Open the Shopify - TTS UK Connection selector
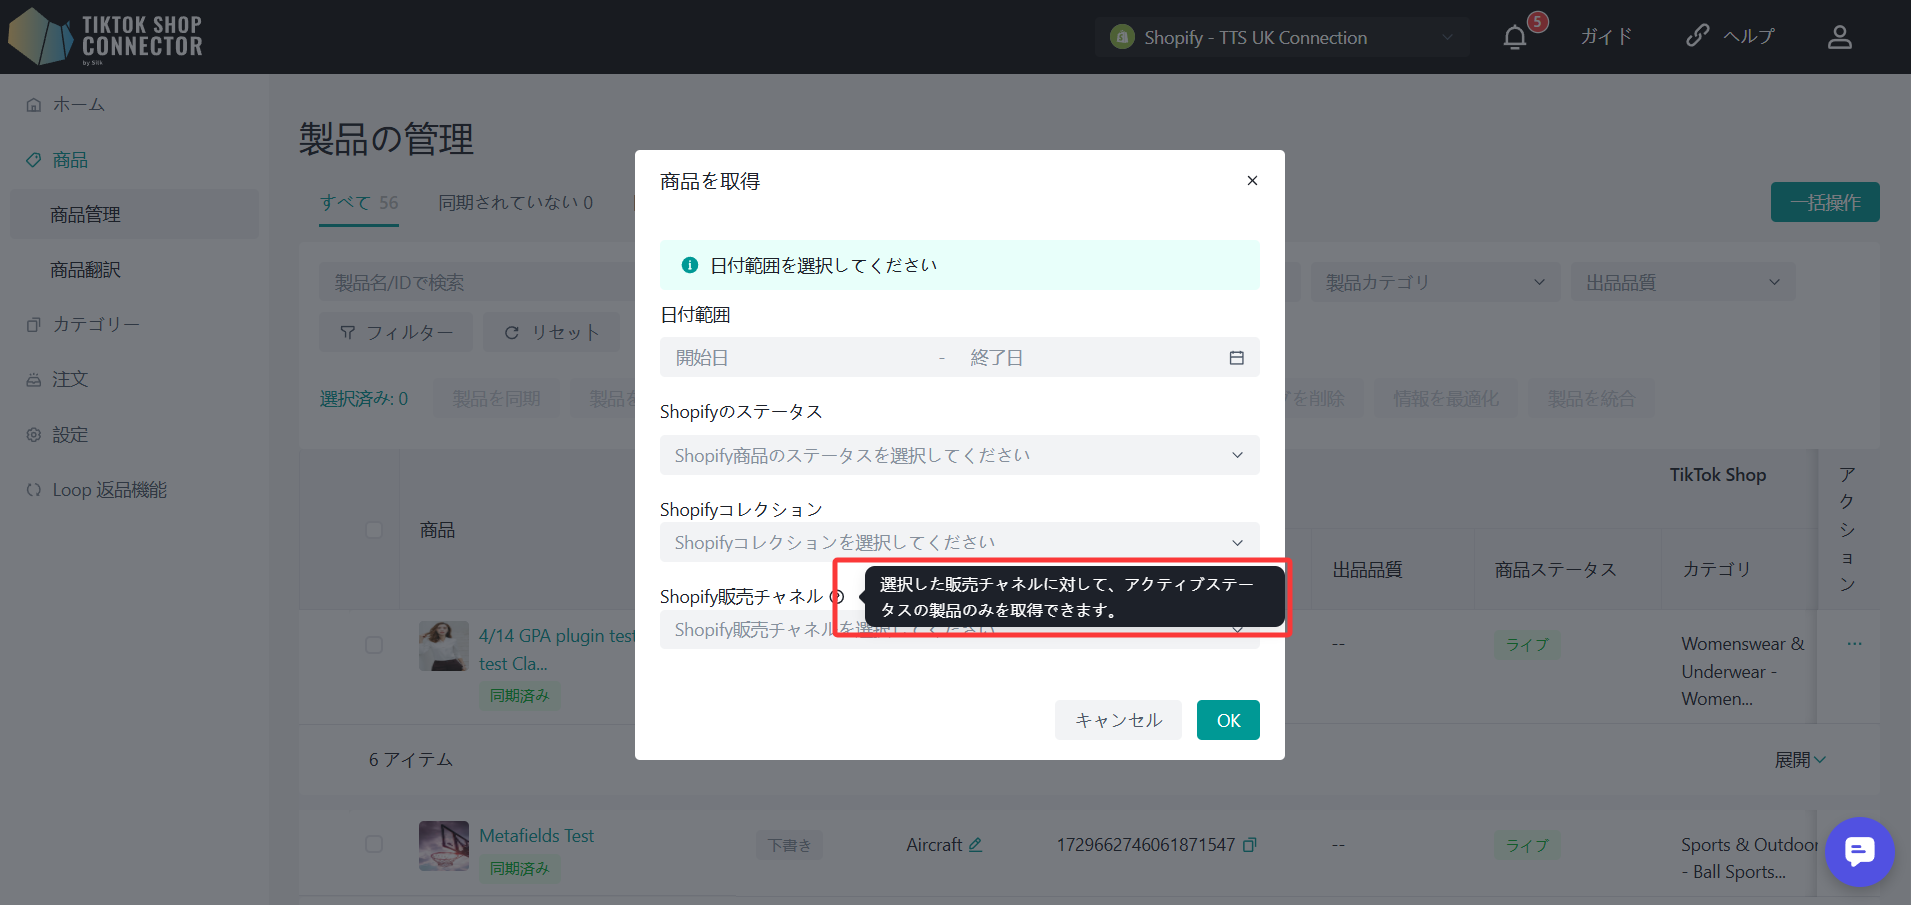Screen dimensions: 1911x905 pyautogui.click(x=1281, y=38)
